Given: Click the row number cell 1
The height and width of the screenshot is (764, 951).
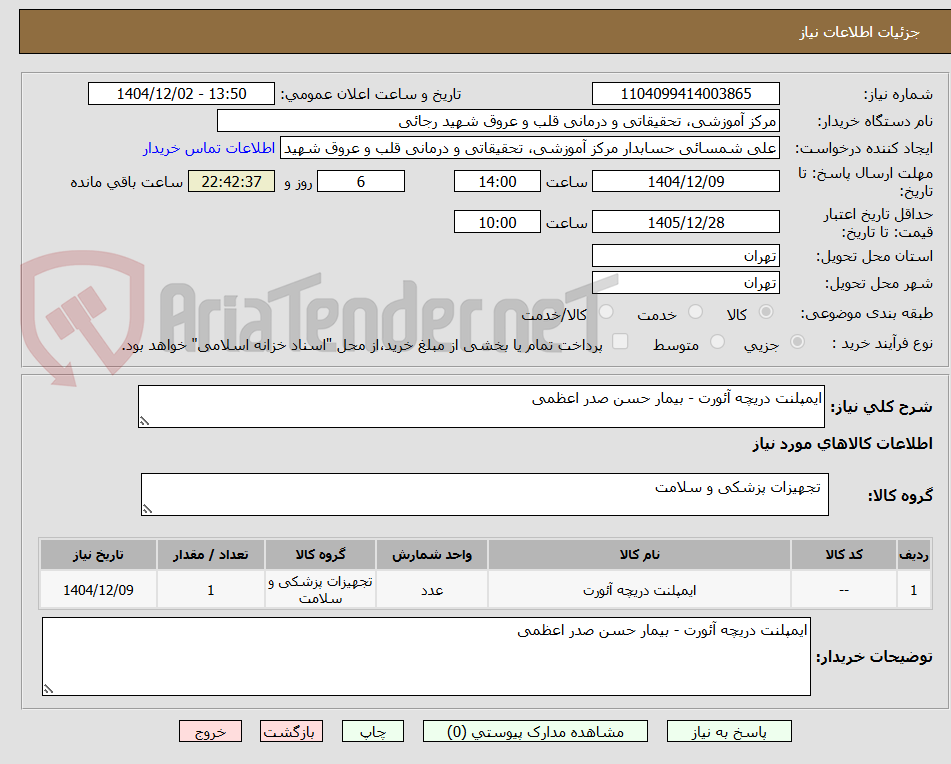Looking at the screenshot, I should (914, 590).
